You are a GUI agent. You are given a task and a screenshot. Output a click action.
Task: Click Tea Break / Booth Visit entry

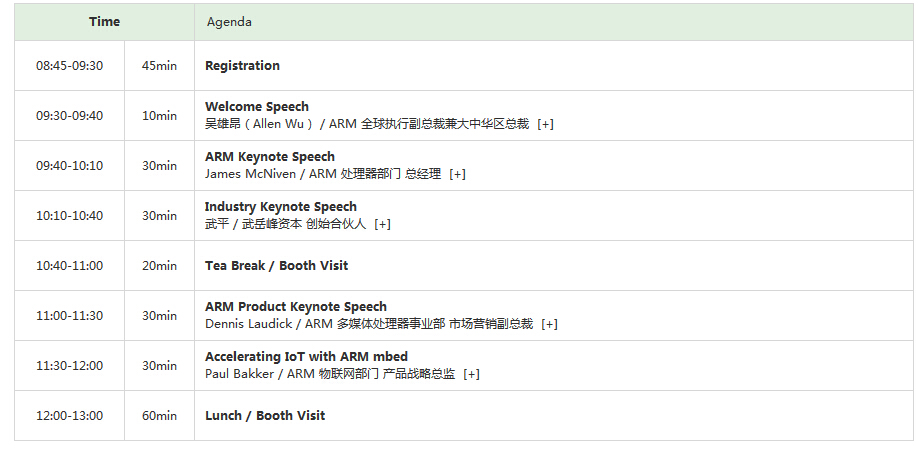pyautogui.click(x=277, y=266)
